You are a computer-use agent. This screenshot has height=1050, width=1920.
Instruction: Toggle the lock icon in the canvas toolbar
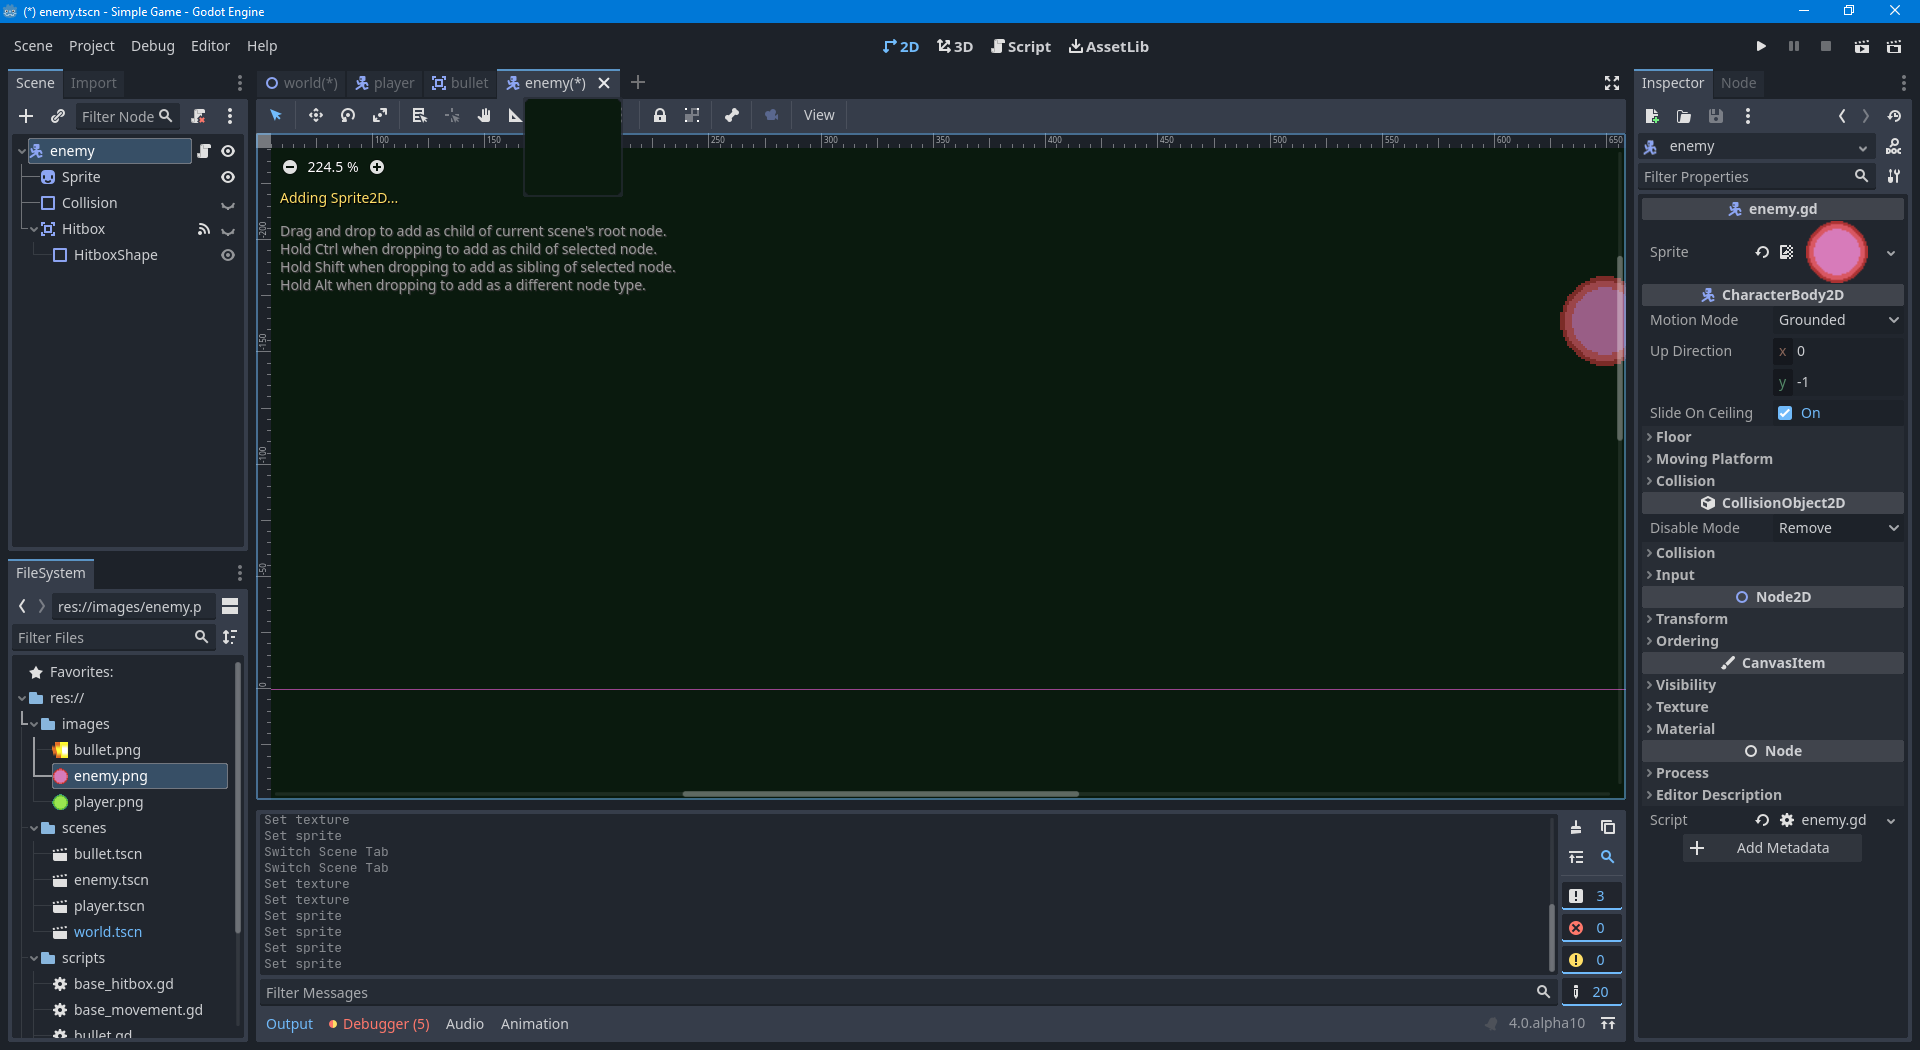tap(660, 115)
